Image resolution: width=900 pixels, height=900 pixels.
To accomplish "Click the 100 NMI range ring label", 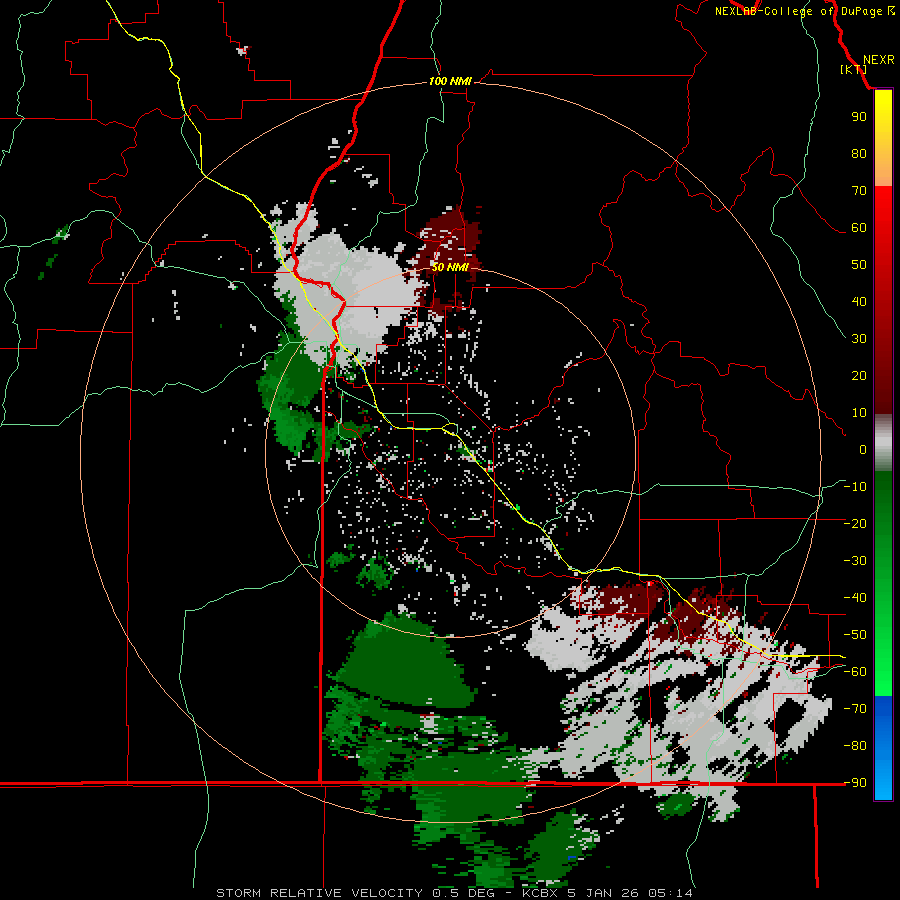I will pos(450,82).
